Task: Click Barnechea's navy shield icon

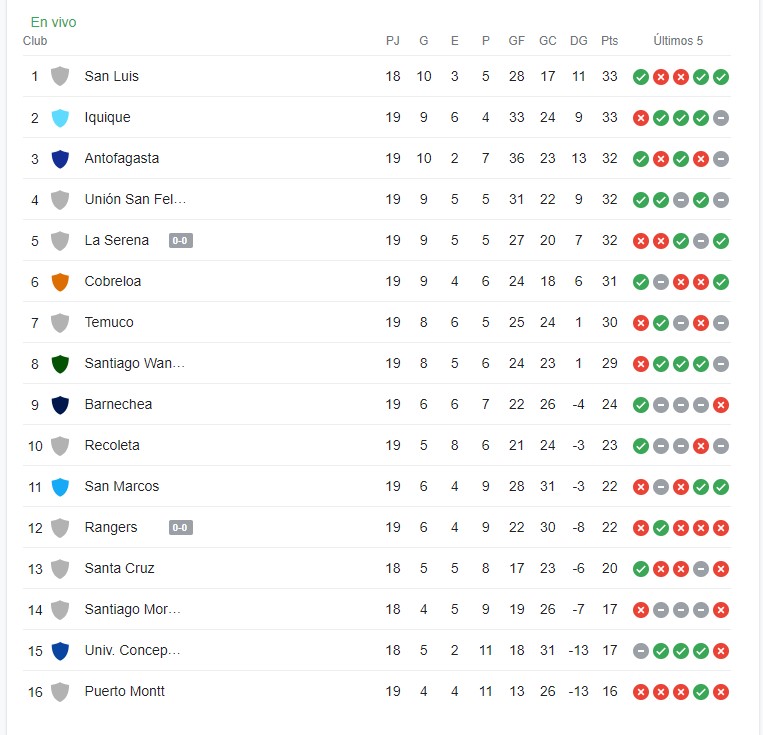Action: coord(60,404)
